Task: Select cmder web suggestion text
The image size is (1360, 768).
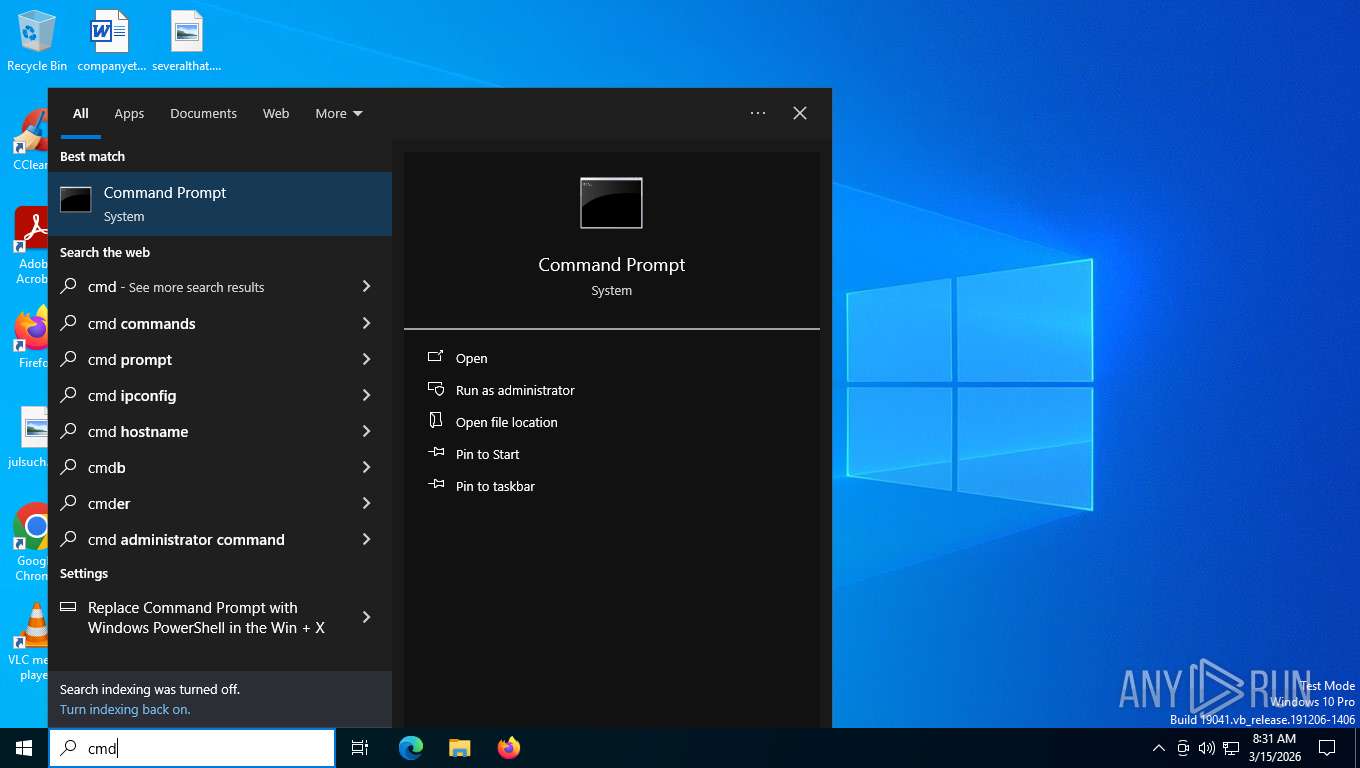Action: tap(109, 504)
